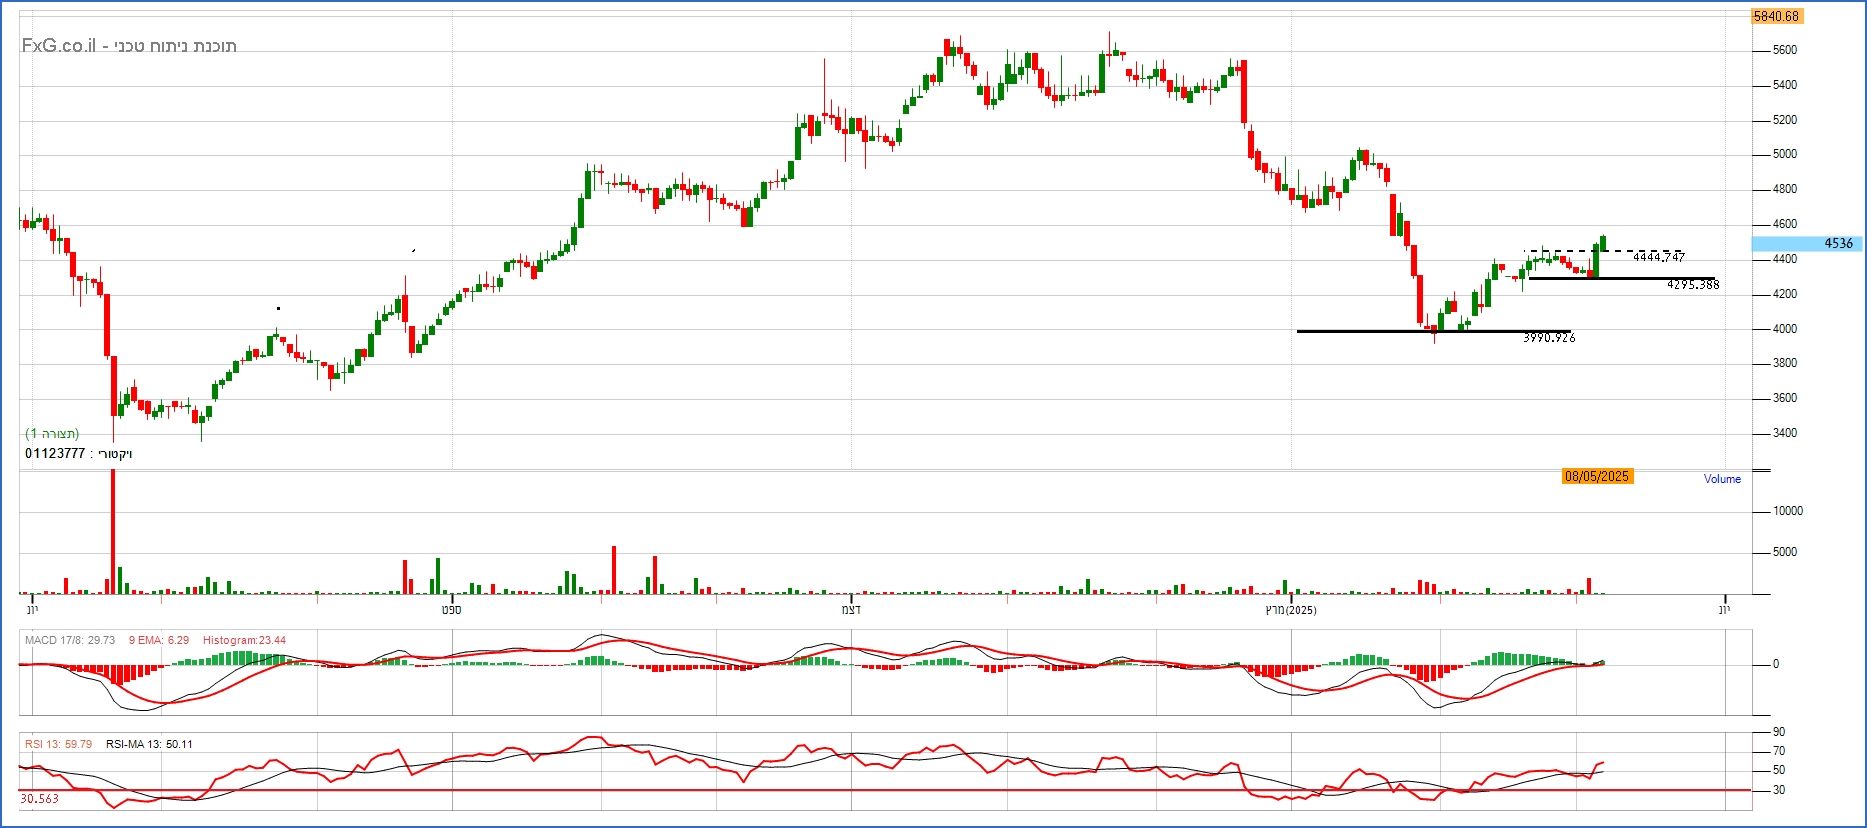Select the 3990.926 support line label
1867x828 pixels.
[1548, 338]
